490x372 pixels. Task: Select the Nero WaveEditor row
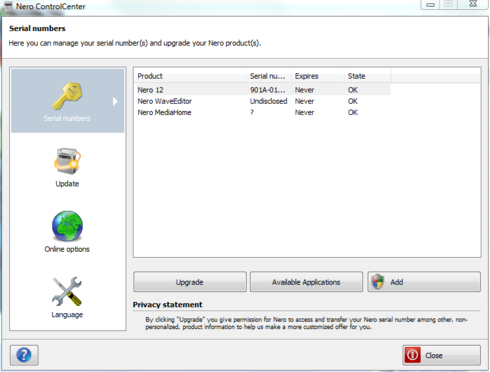tap(263, 101)
